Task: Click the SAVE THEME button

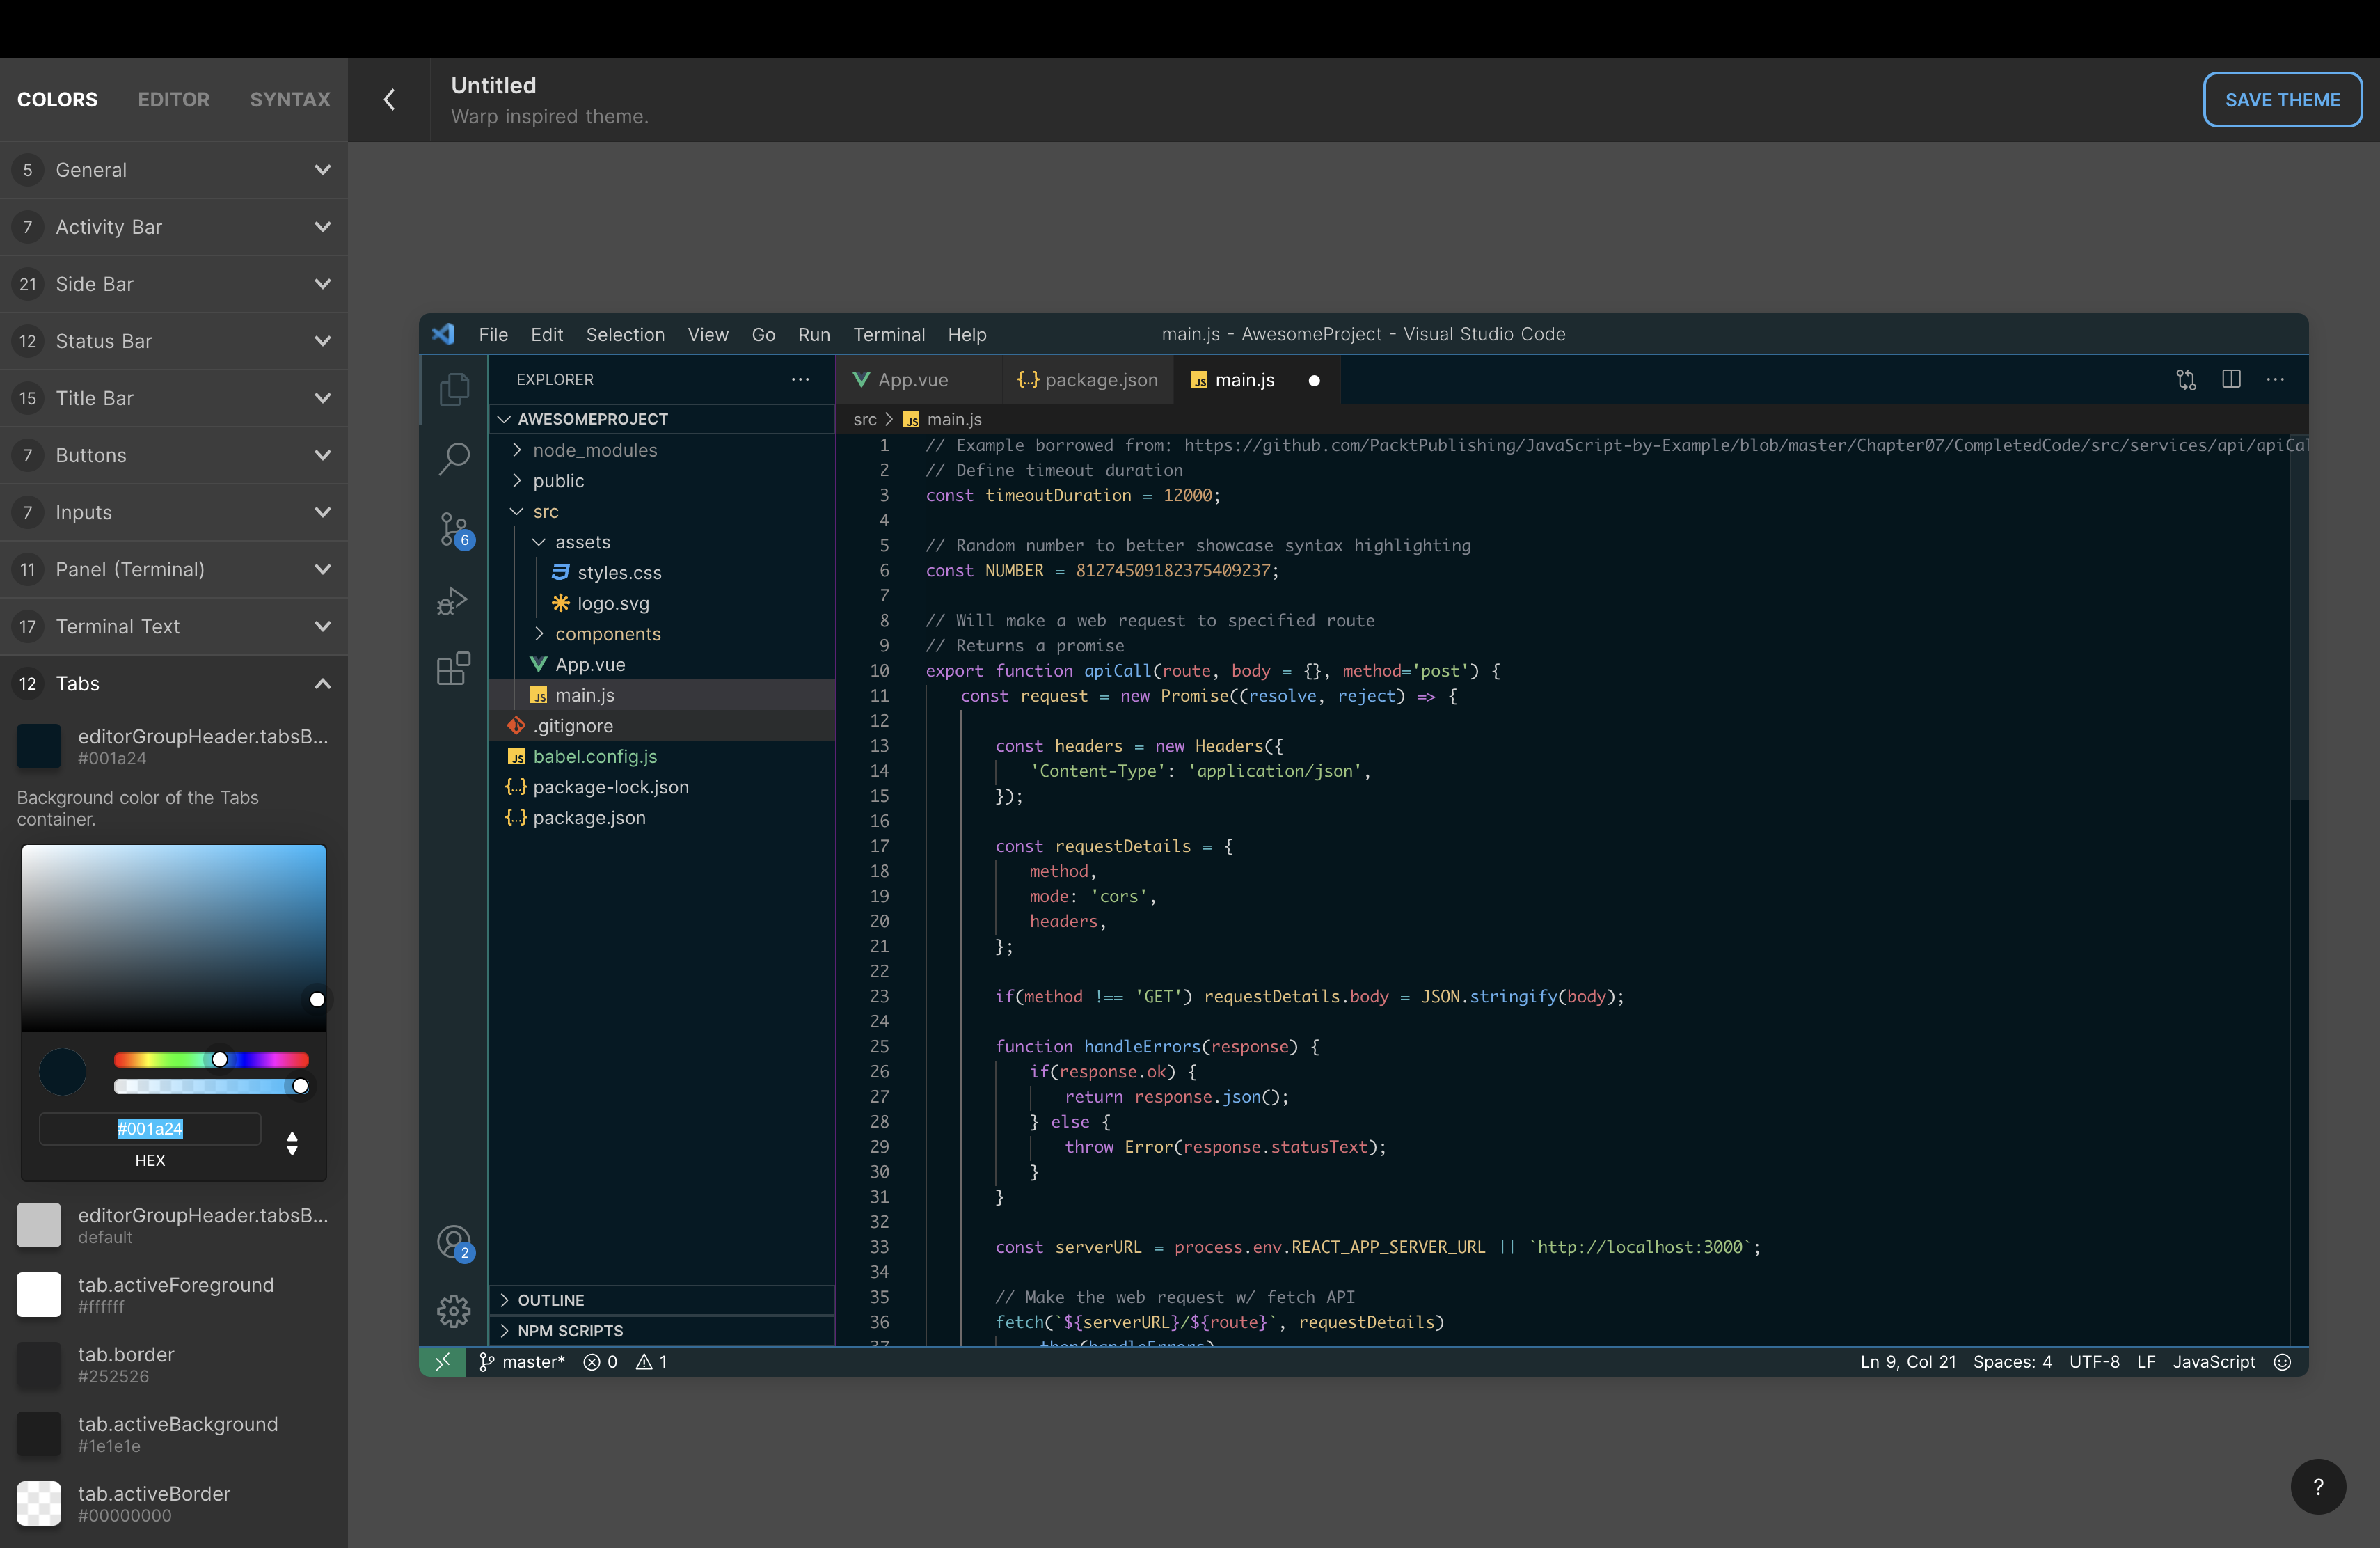Action: pyautogui.click(x=2282, y=100)
